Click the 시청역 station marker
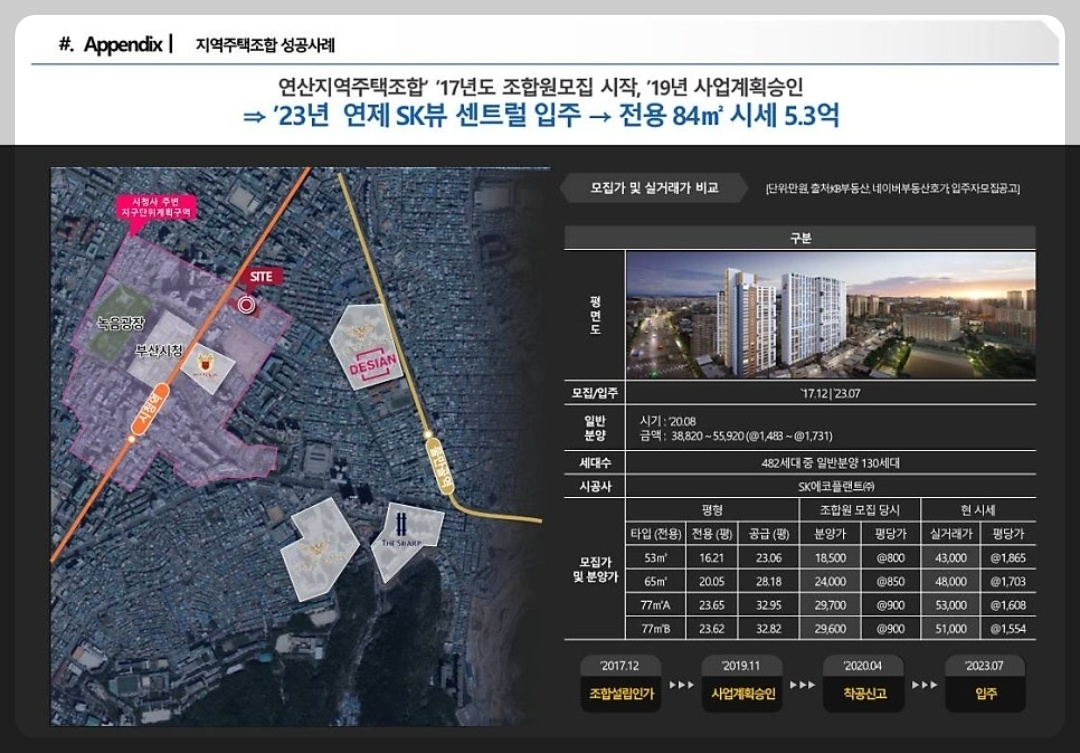 point(150,409)
